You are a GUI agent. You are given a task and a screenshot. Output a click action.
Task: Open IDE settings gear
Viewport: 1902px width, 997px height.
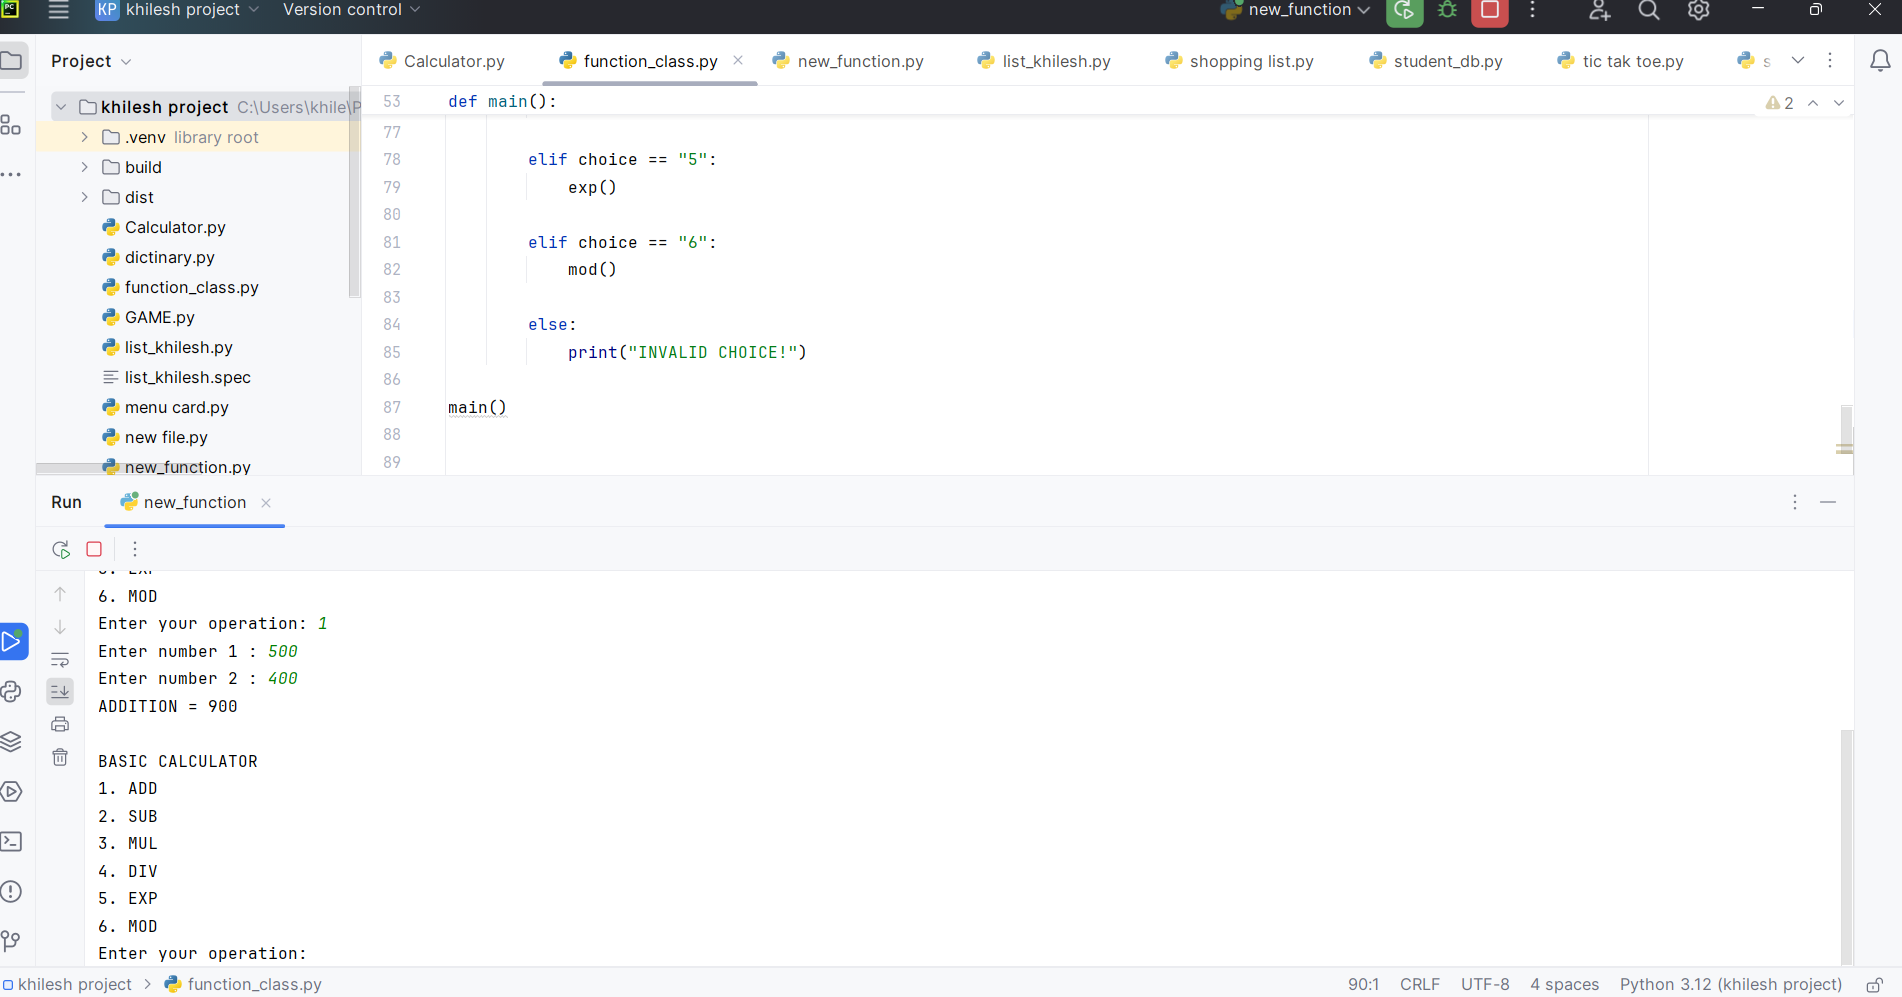(x=1698, y=10)
